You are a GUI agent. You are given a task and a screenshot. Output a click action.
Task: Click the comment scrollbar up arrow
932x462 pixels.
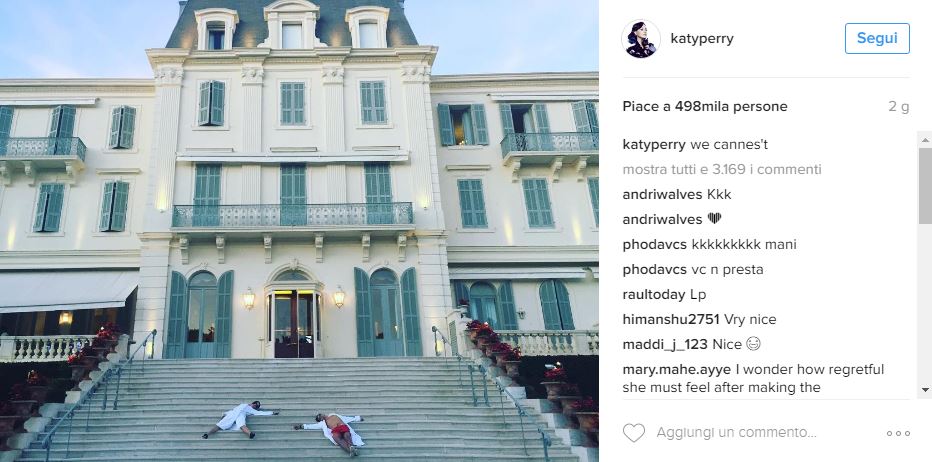pos(925,140)
